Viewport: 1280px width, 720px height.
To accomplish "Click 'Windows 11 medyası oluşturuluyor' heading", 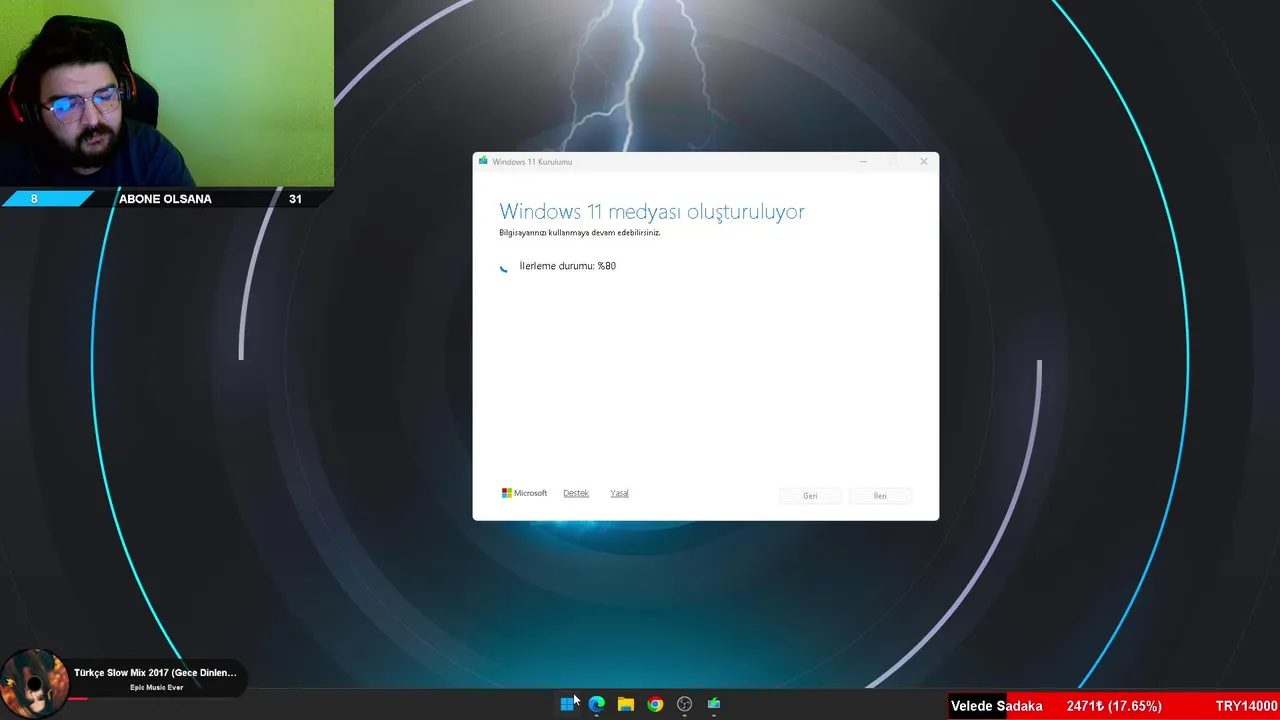I will (652, 212).
